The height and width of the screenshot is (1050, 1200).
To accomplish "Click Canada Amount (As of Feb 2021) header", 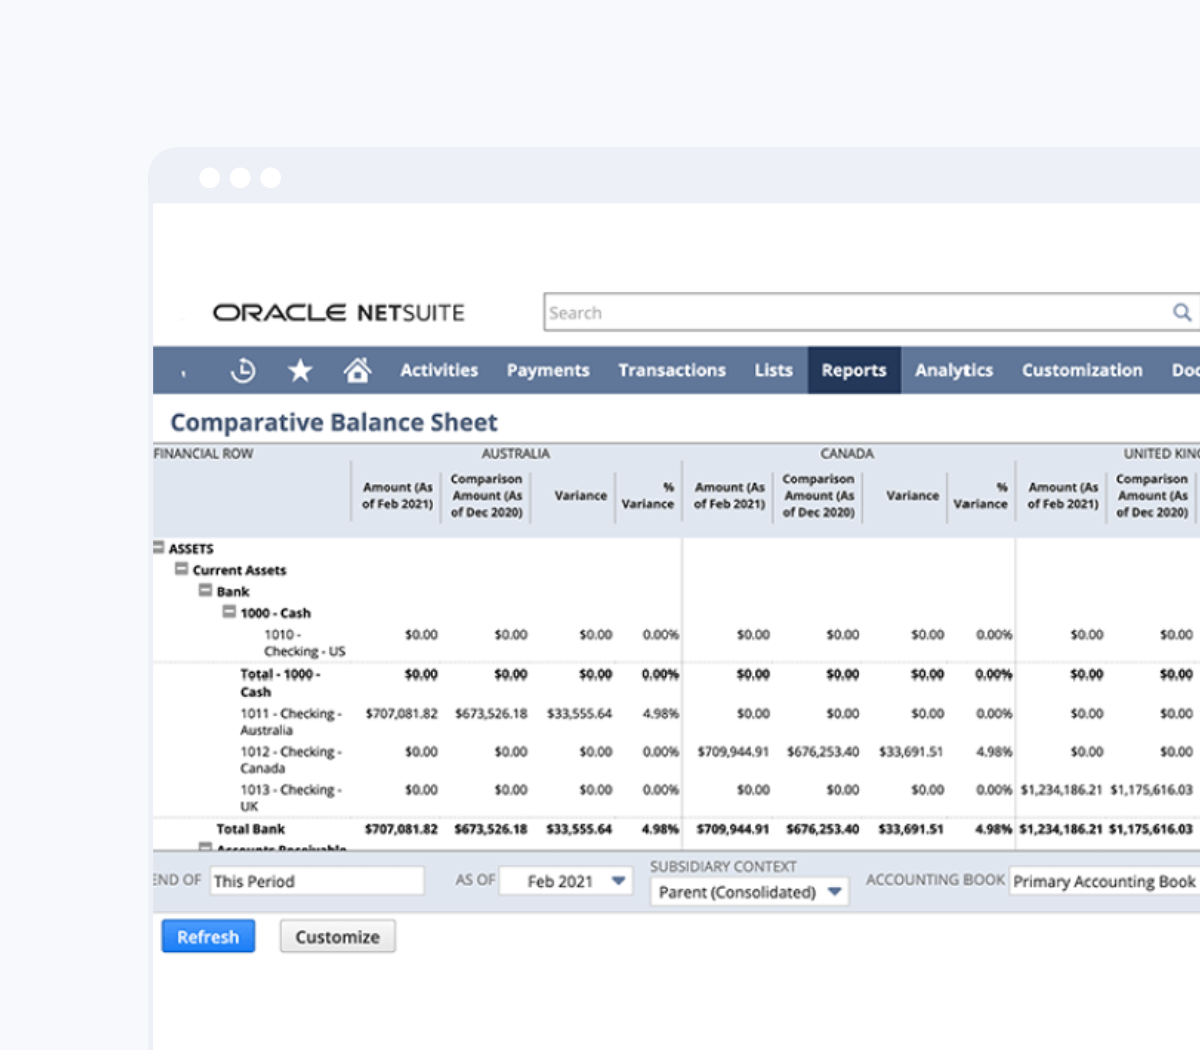I will point(730,495).
